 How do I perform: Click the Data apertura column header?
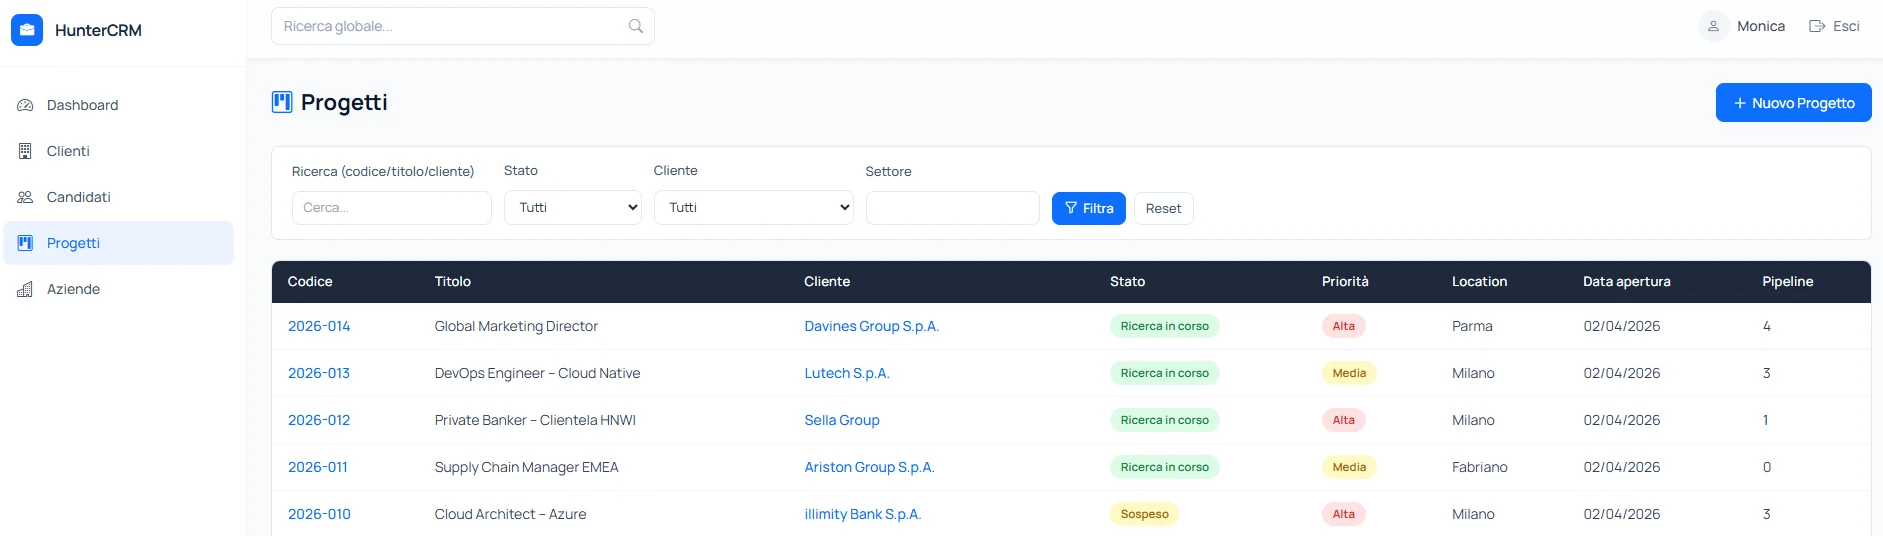tap(1627, 282)
